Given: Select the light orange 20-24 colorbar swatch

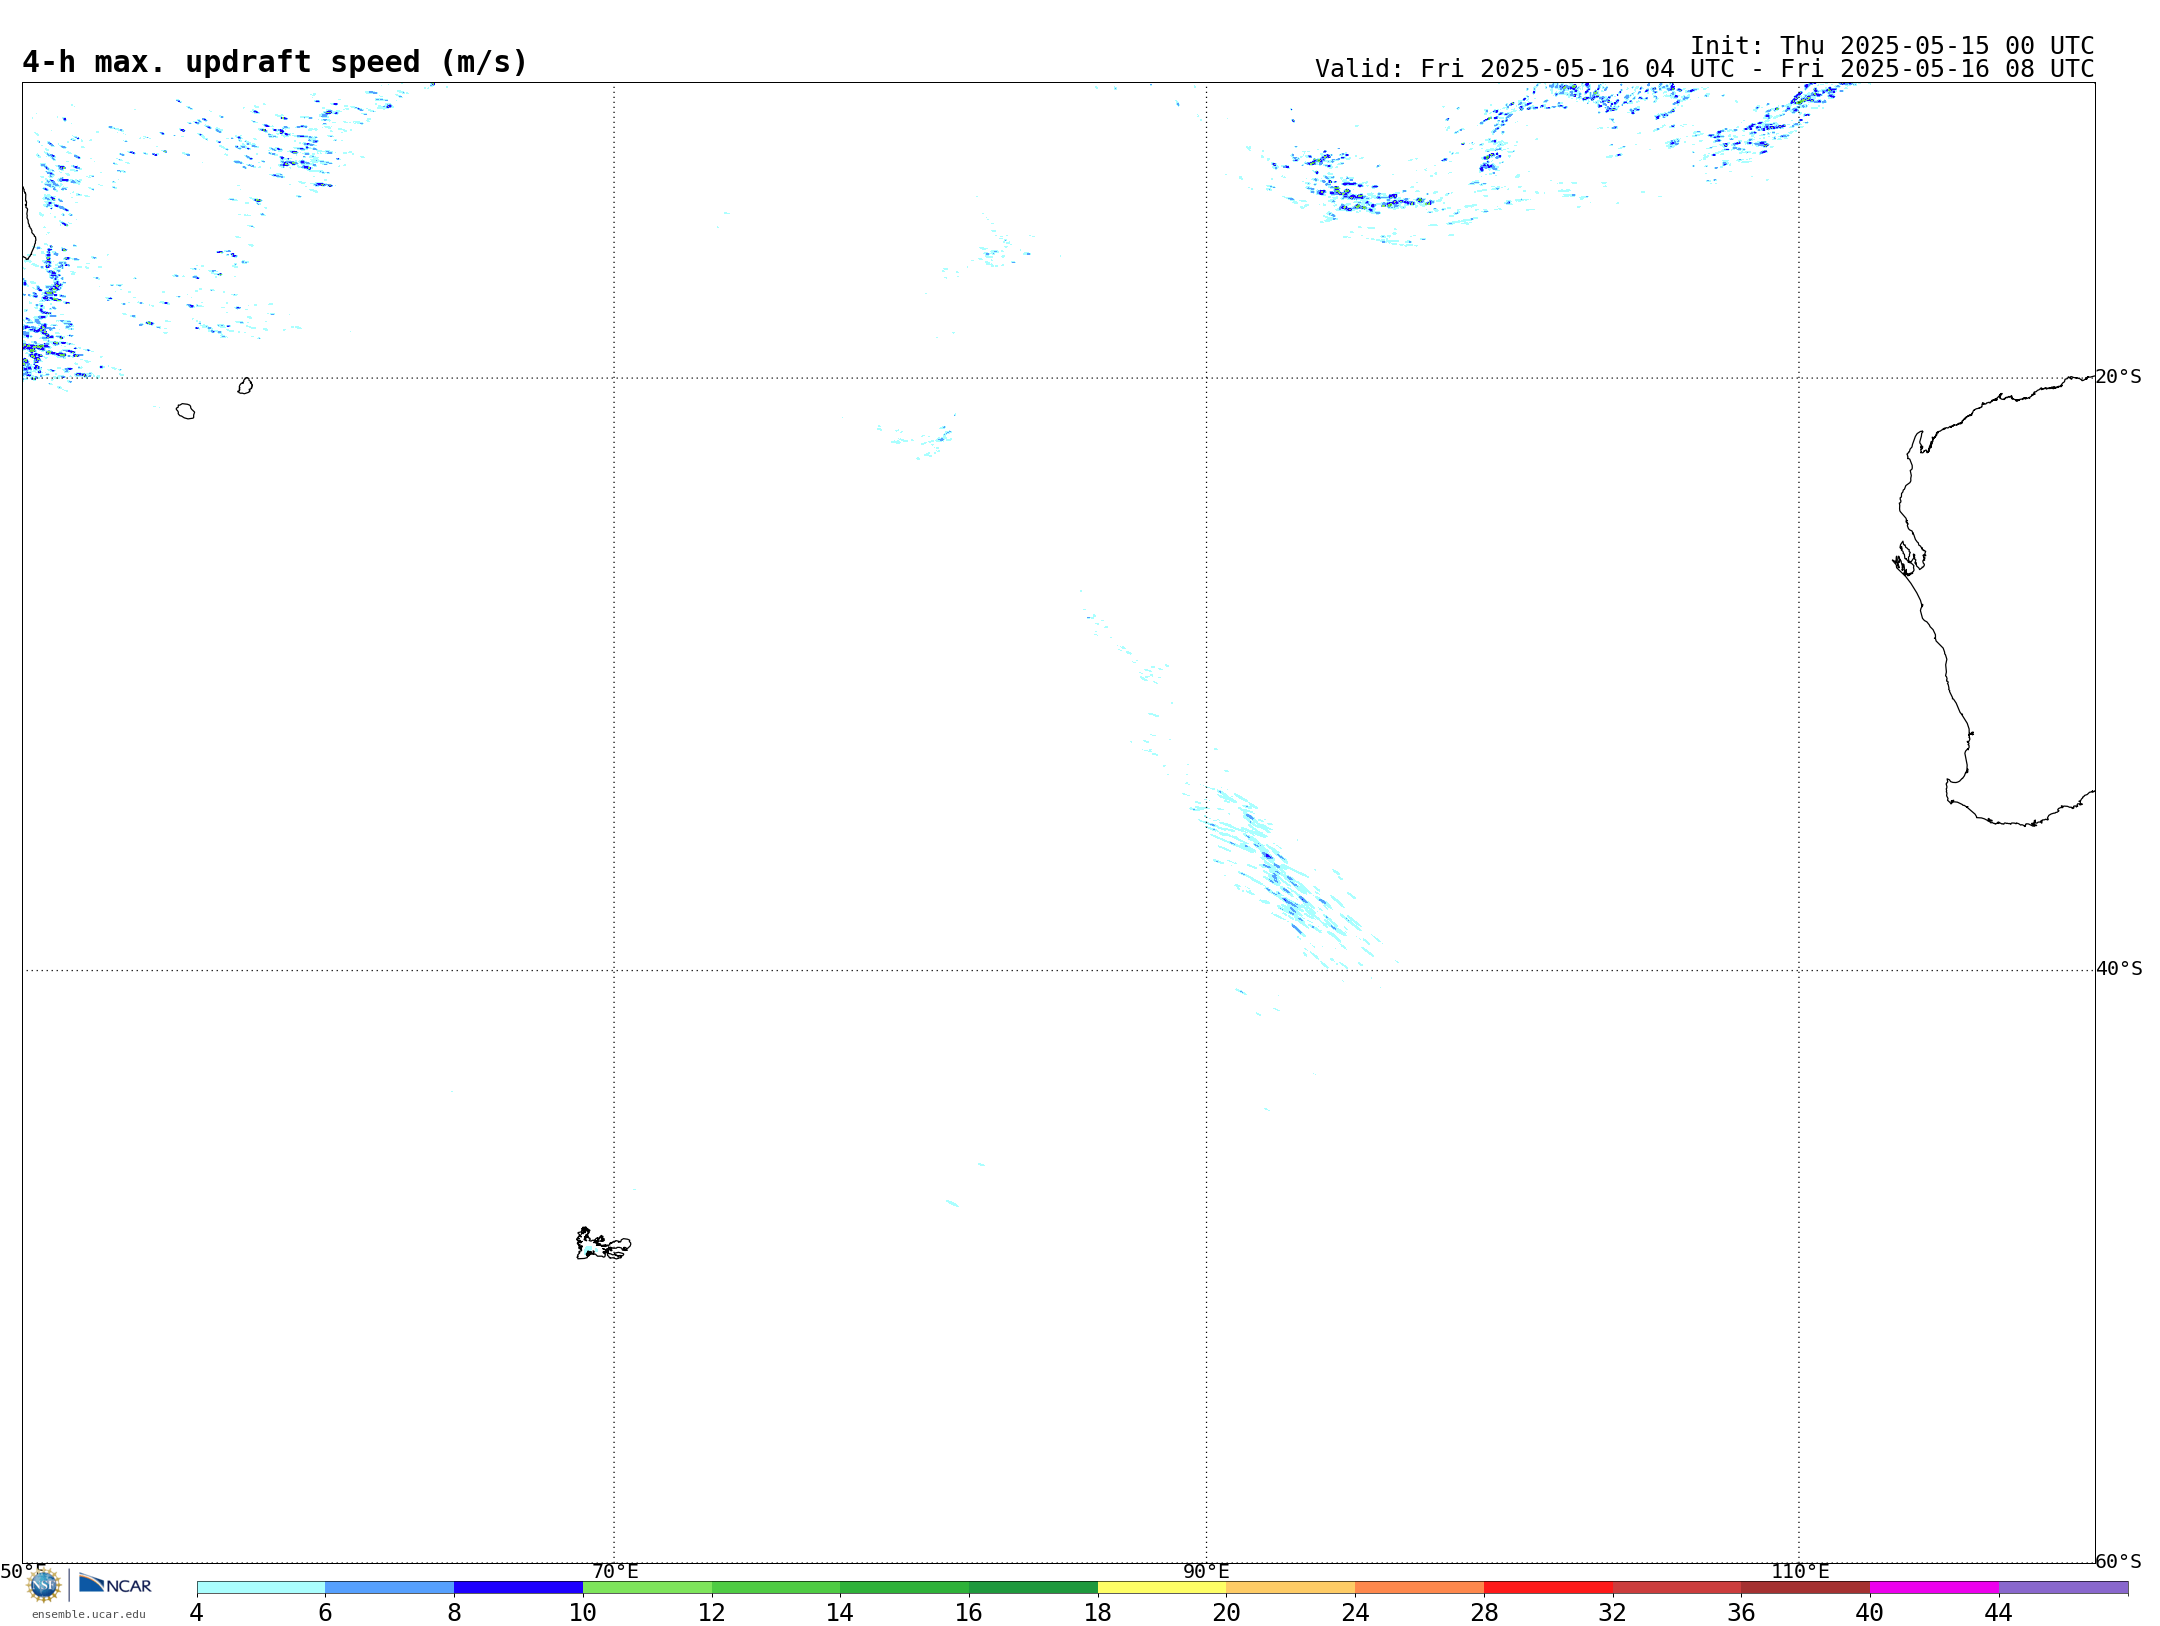Looking at the screenshot, I should [x=1291, y=1588].
